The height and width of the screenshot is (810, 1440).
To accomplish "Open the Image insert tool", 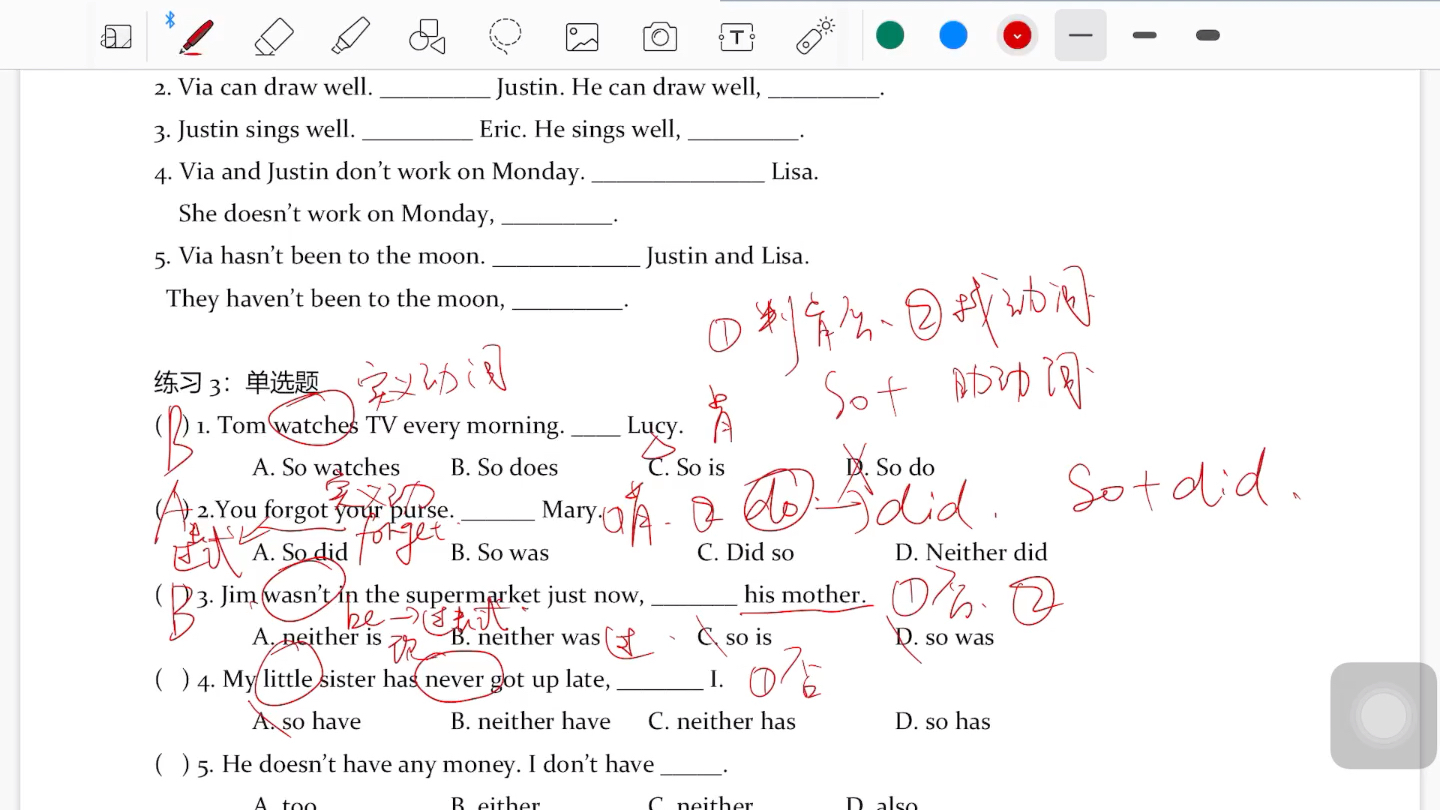I will [582, 37].
